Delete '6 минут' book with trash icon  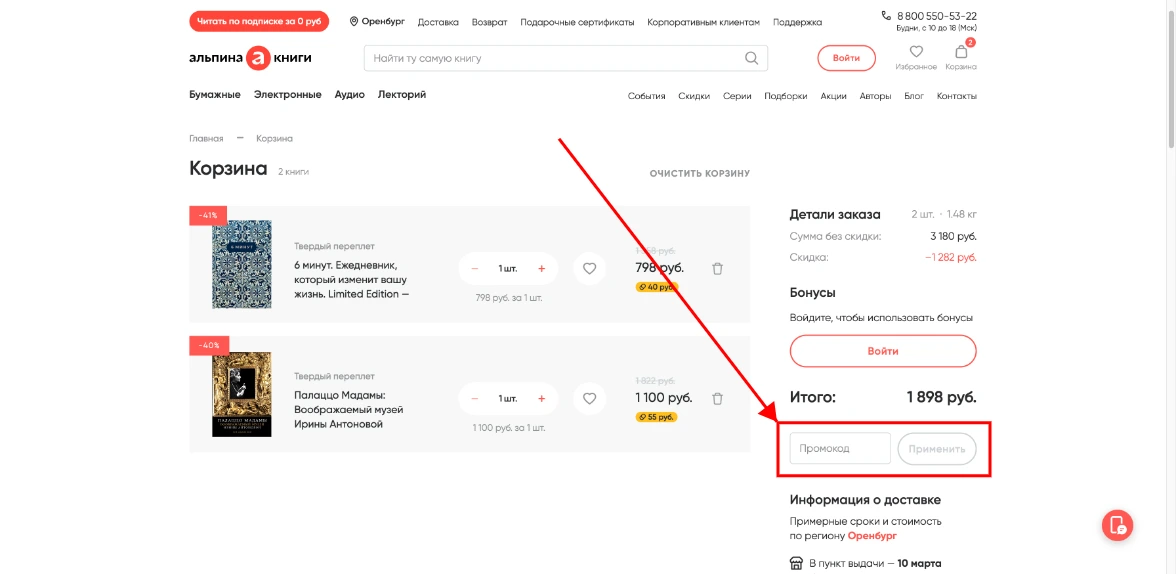717,268
